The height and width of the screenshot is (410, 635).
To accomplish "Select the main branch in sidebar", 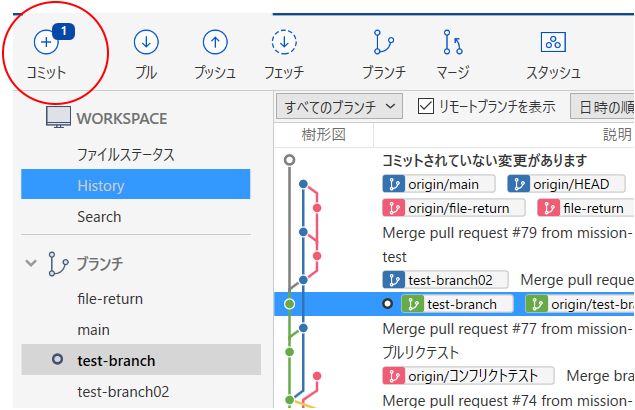I will point(93,329).
